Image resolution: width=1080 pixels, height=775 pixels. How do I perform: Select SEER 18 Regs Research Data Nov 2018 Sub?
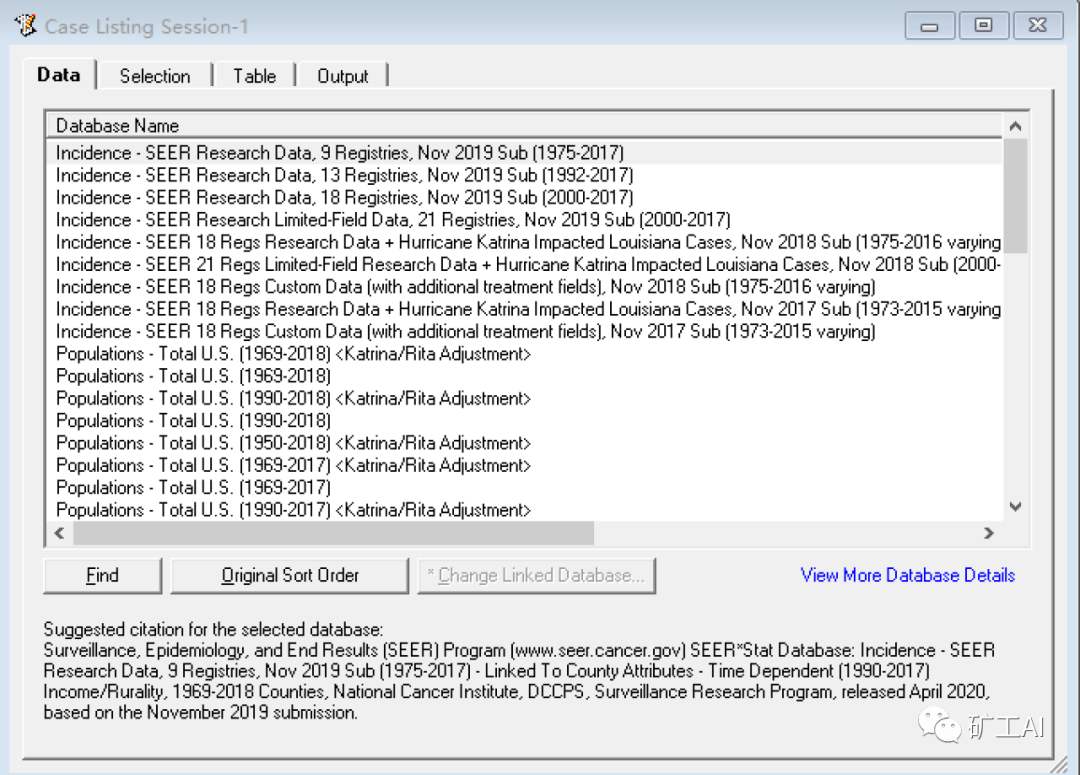(x=524, y=242)
